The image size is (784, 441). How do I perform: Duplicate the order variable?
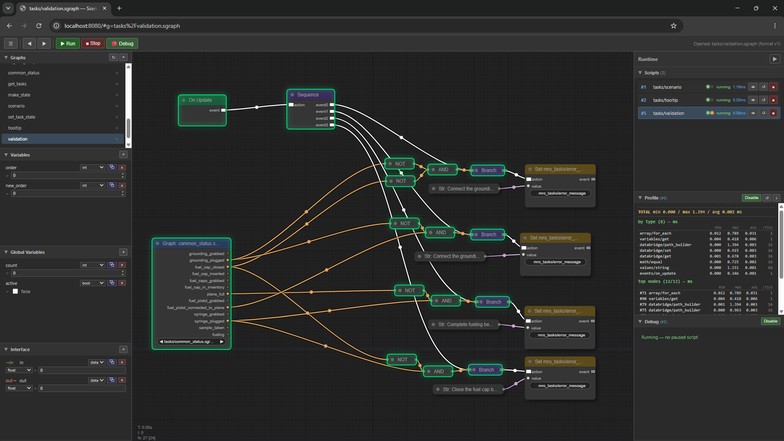click(112, 168)
